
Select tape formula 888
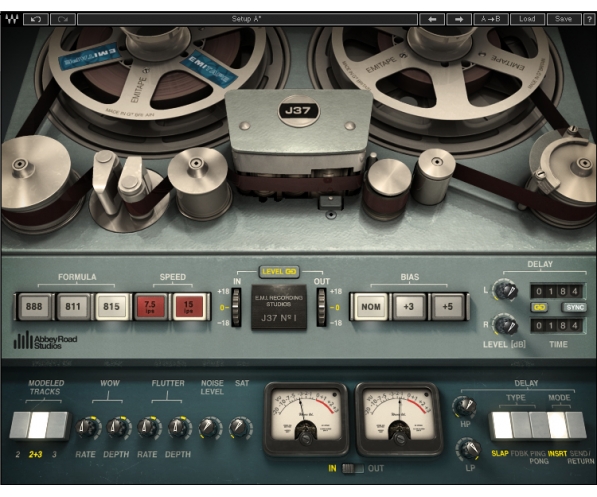pos(34,306)
